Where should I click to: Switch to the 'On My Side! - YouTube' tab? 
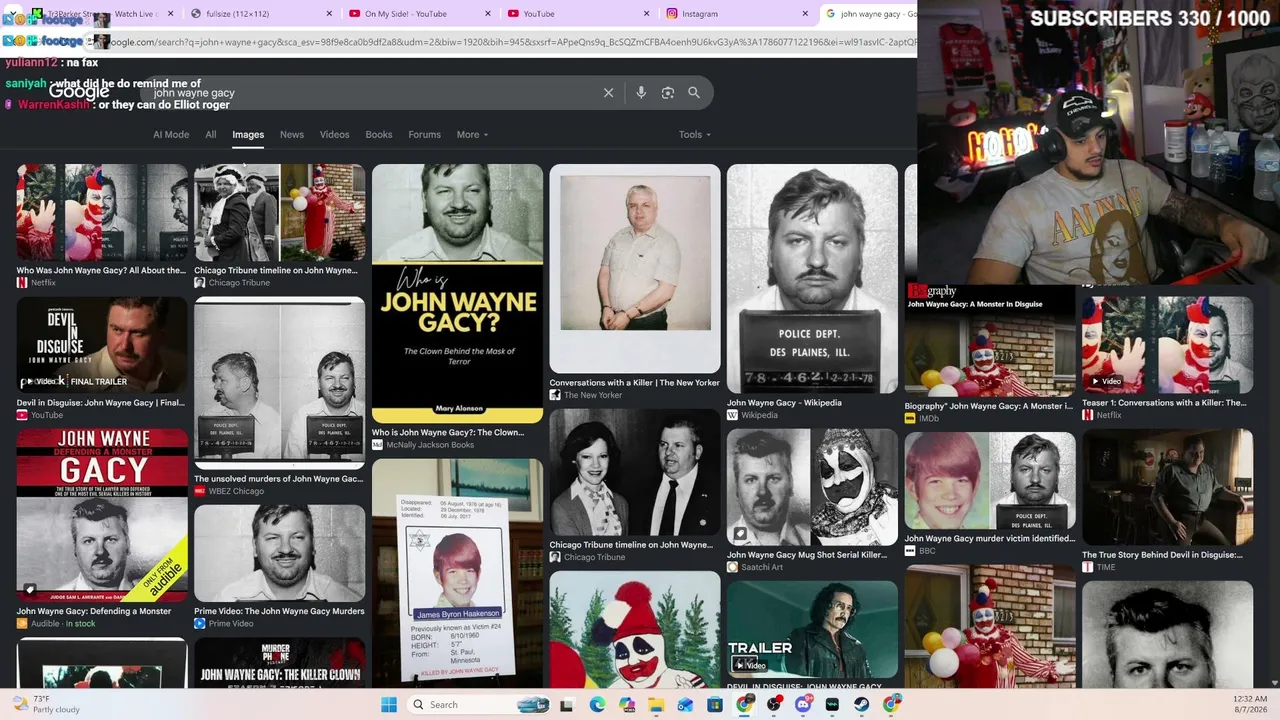pos(418,14)
